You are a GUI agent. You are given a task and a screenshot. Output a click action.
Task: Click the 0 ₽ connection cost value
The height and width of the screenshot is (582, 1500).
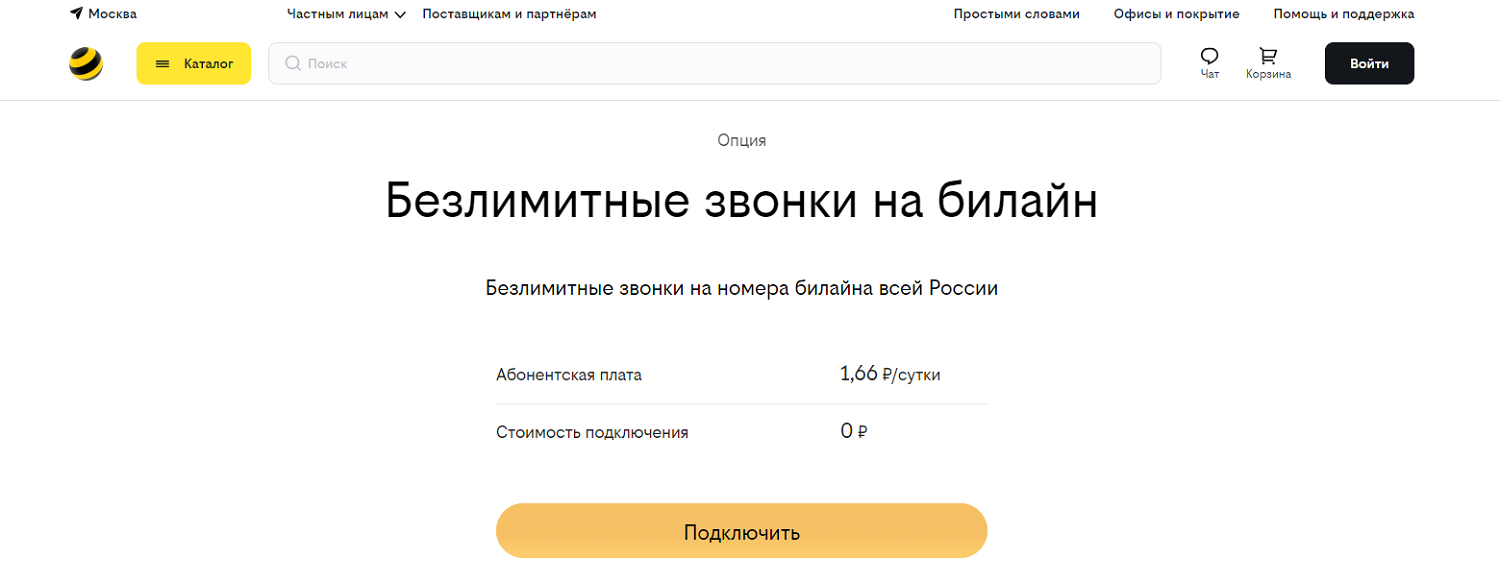tap(853, 432)
